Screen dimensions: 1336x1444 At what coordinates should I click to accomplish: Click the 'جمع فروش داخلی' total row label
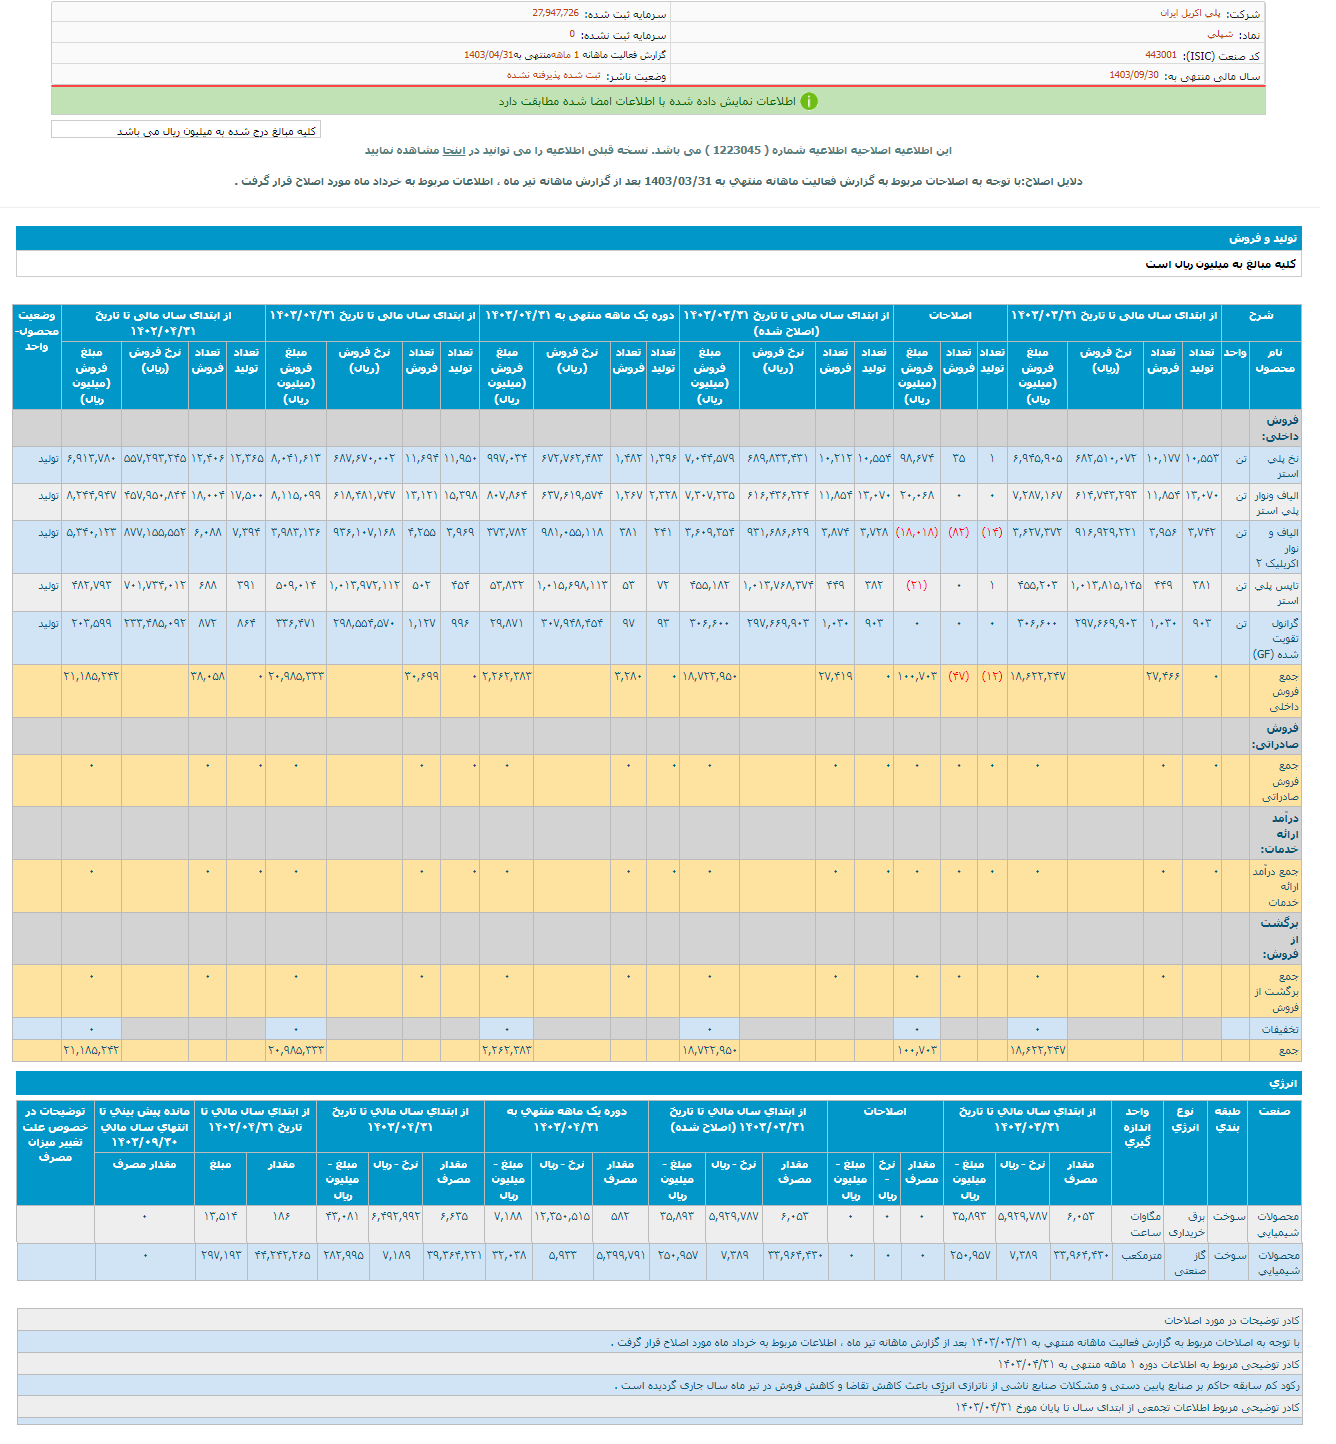(x=1284, y=691)
